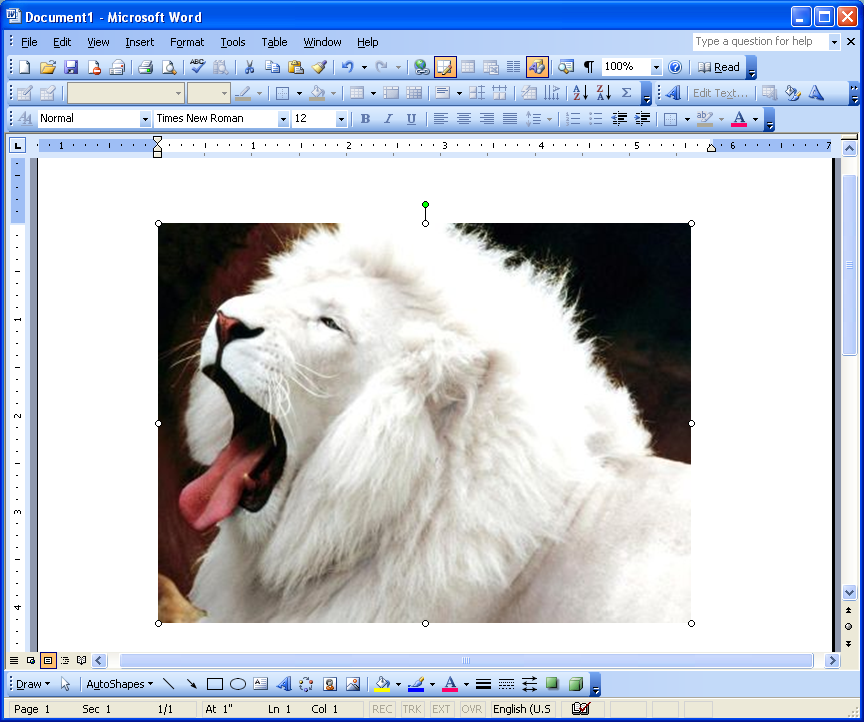
Task: Select the Oval drawing tool
Action: (x=236, y=684)
